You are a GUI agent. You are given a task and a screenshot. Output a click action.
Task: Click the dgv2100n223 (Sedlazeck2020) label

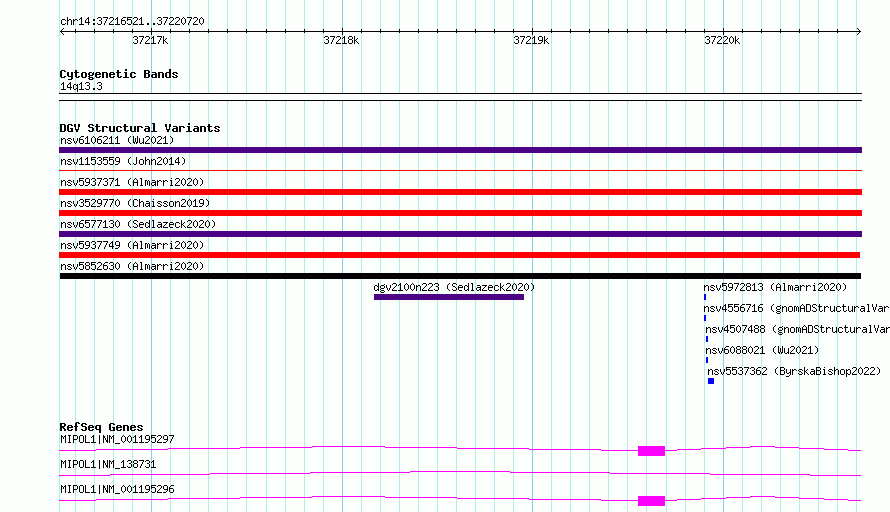coord(454,287)
